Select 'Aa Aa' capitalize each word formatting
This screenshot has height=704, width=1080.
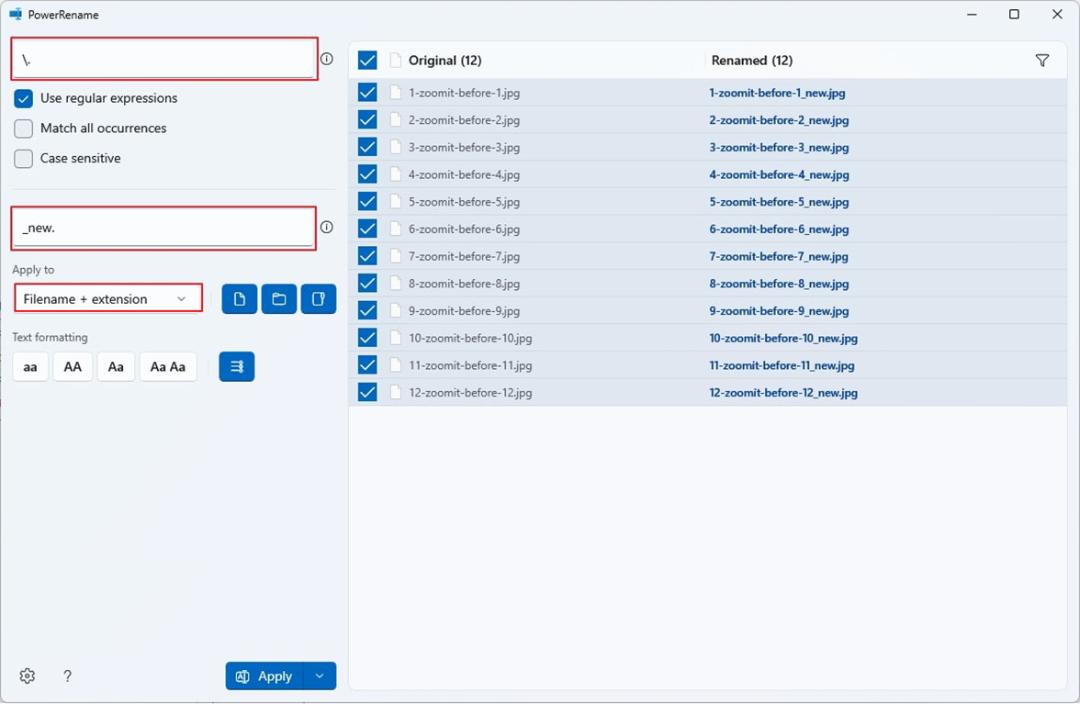pos(168,366)
